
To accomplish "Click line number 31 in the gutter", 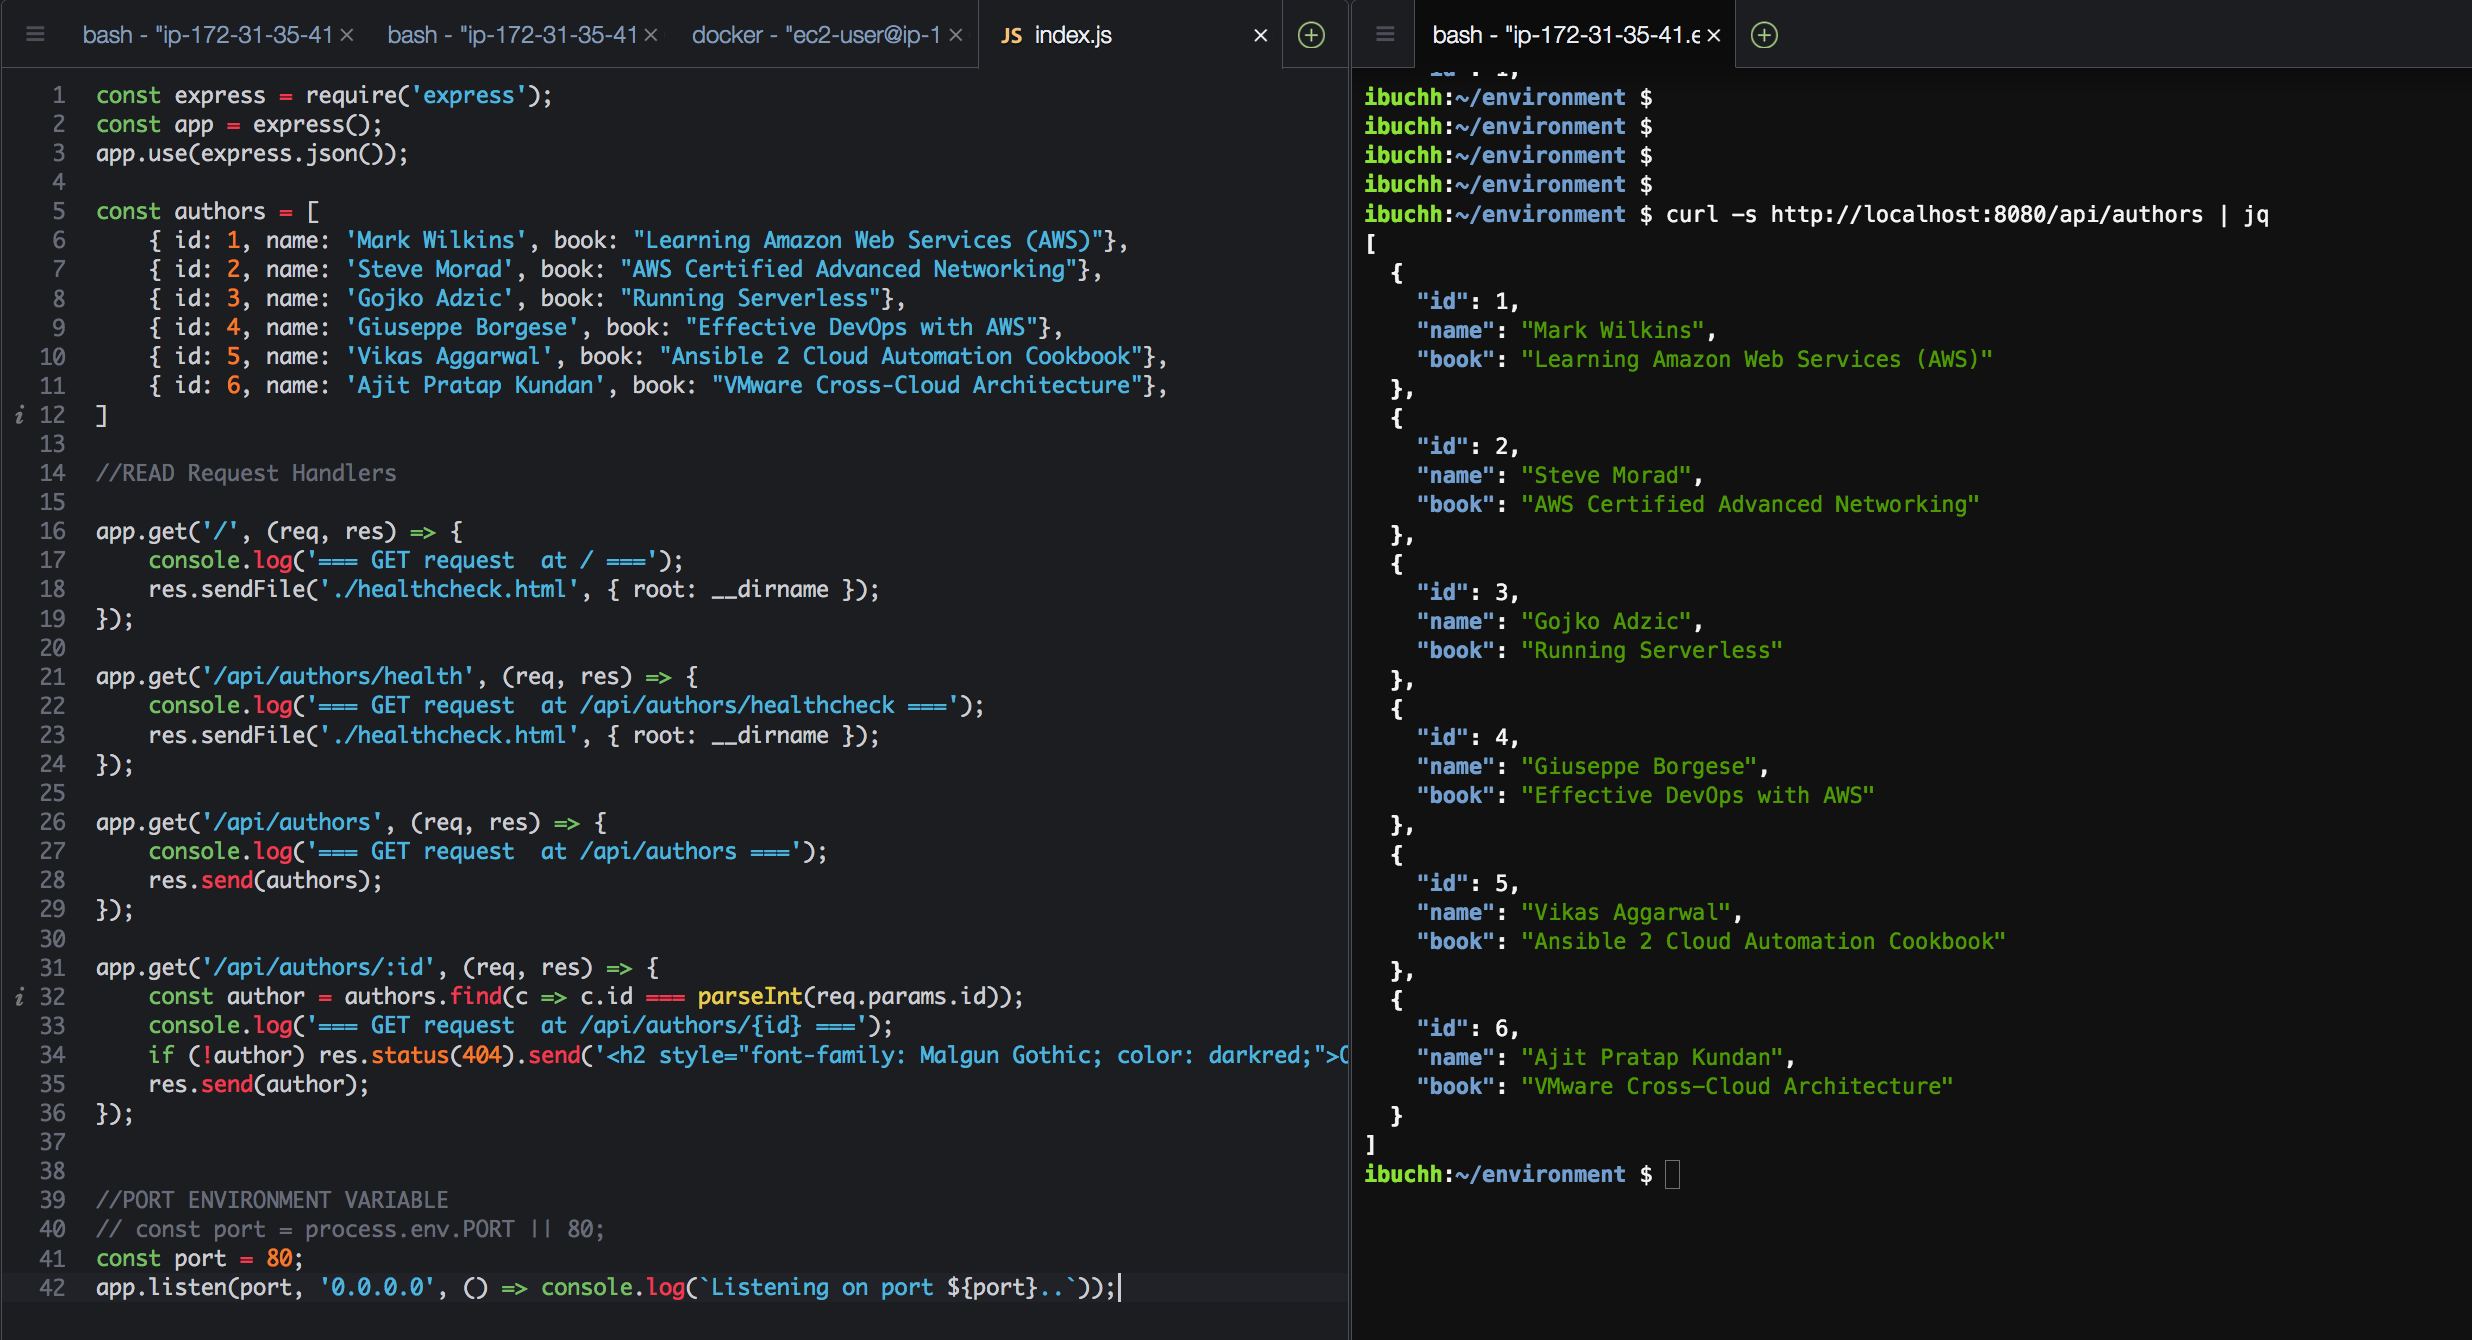I will (53, 968).
